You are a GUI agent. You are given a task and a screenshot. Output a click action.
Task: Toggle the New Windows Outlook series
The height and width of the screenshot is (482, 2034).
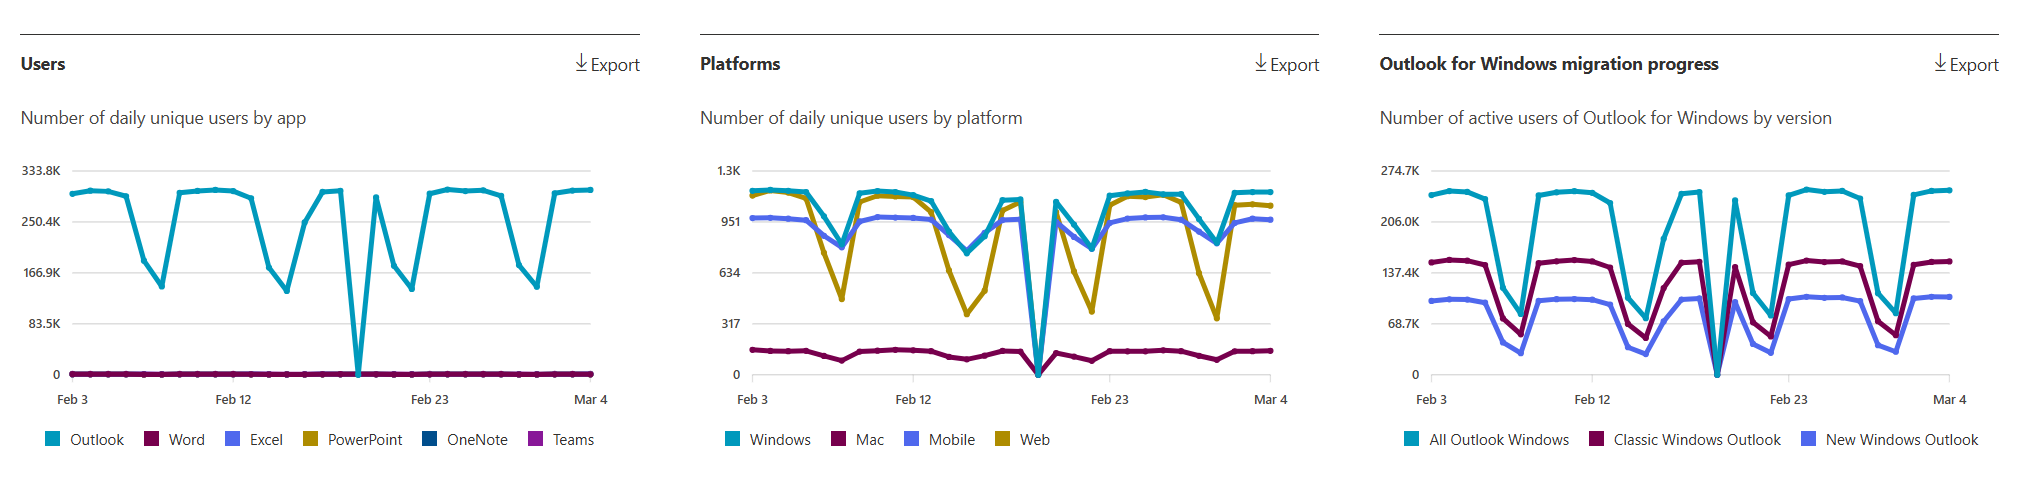click(1890, 439)
